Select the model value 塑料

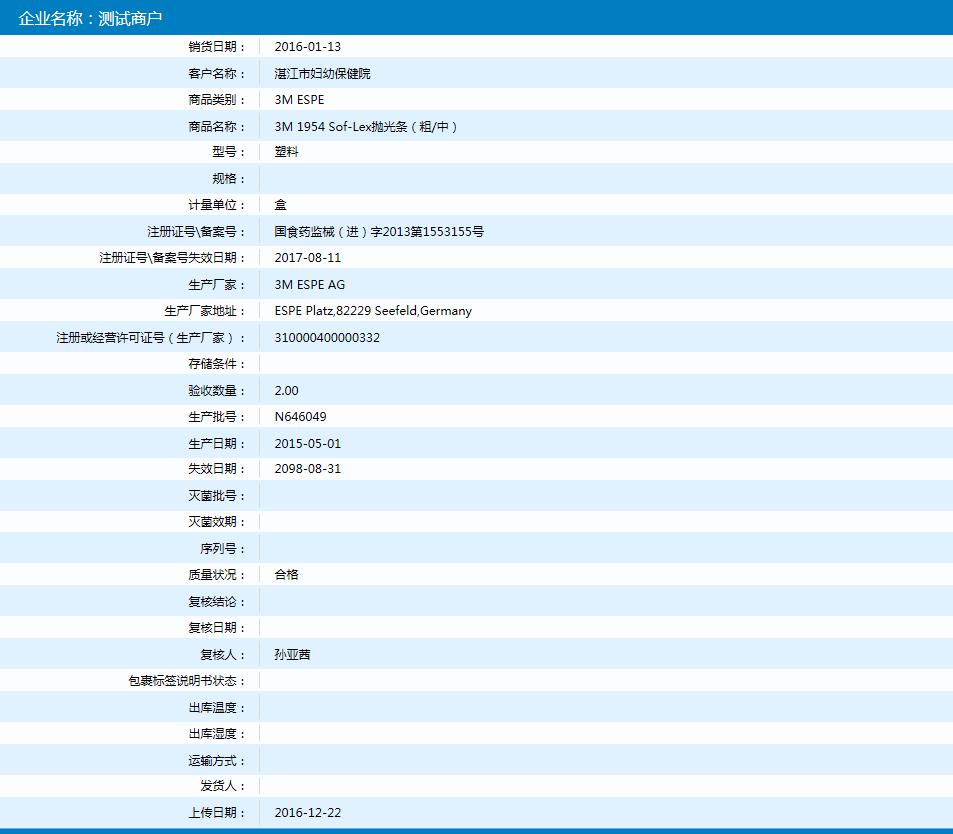pos(286,152)
